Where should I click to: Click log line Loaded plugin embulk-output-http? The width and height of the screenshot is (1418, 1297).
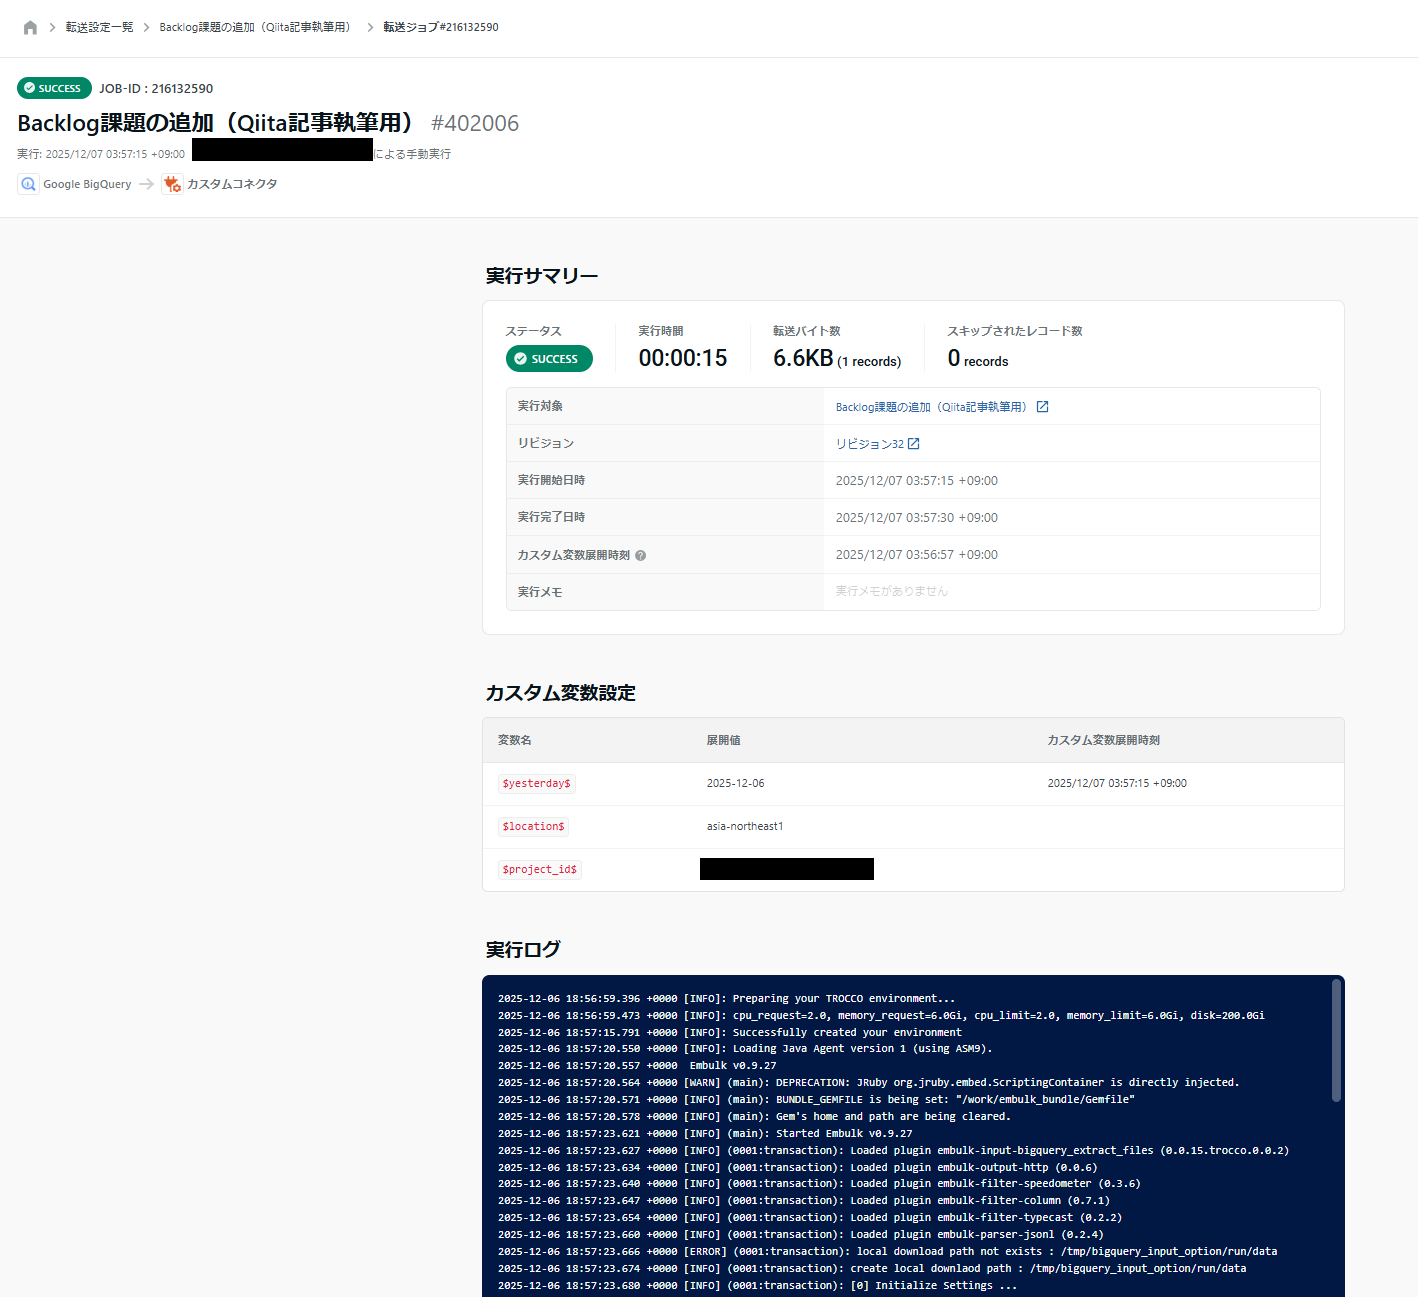click(x=797, y=1167)
